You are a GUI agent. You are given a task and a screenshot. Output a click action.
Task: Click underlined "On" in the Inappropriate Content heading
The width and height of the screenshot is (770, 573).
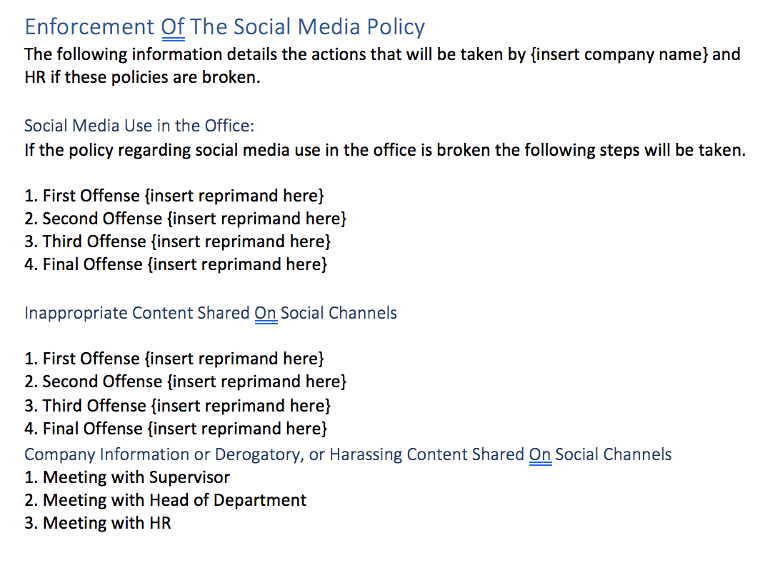265,313
